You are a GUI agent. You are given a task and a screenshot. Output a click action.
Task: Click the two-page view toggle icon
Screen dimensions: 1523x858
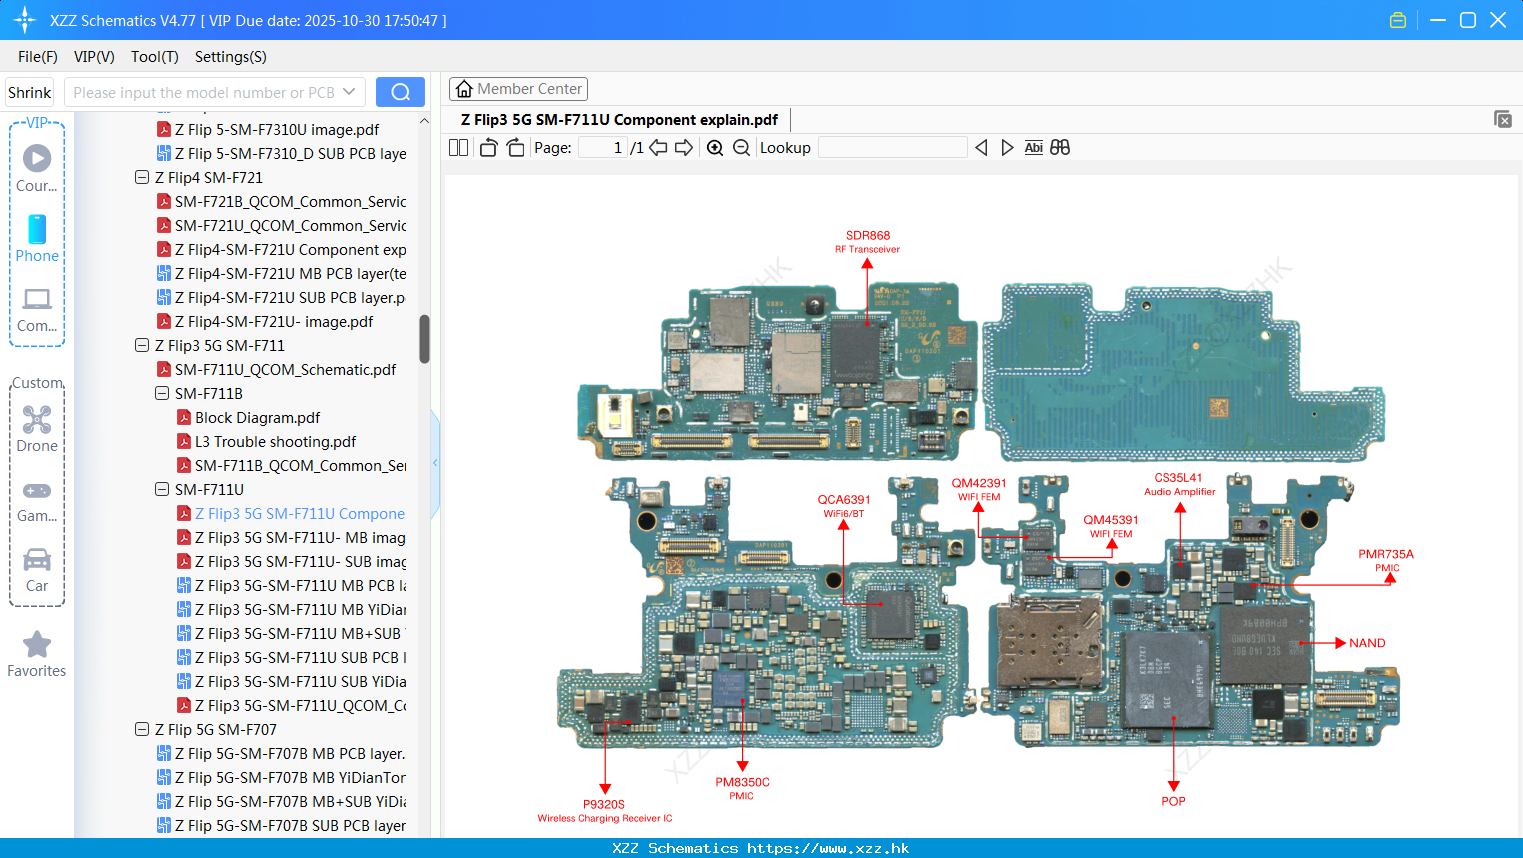tap(459, 148)
